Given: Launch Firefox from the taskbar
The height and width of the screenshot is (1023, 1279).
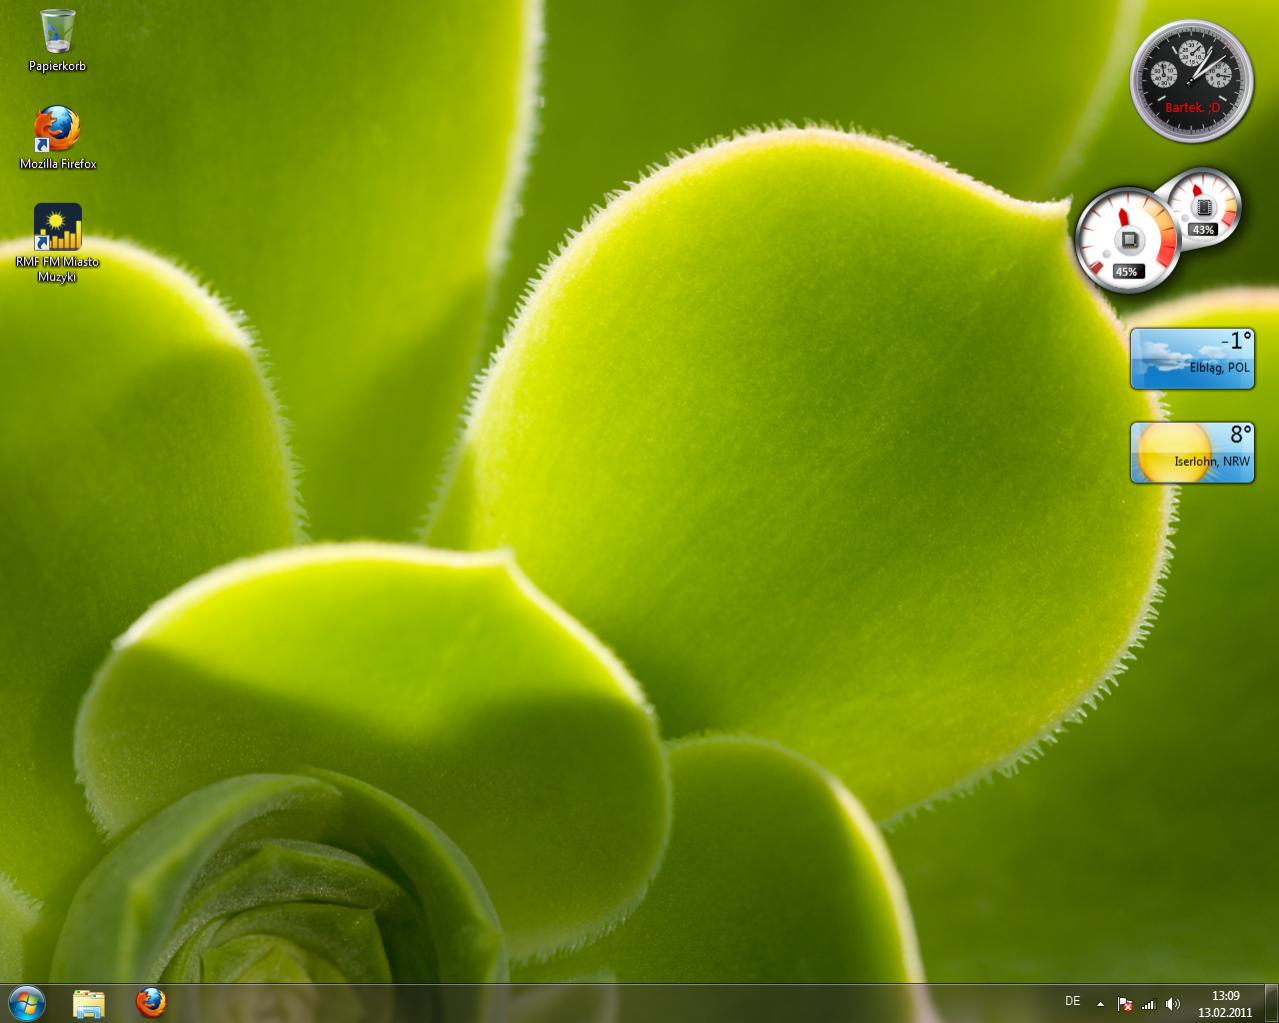Looking at the screenshot, I should (x=151, y=1003).
